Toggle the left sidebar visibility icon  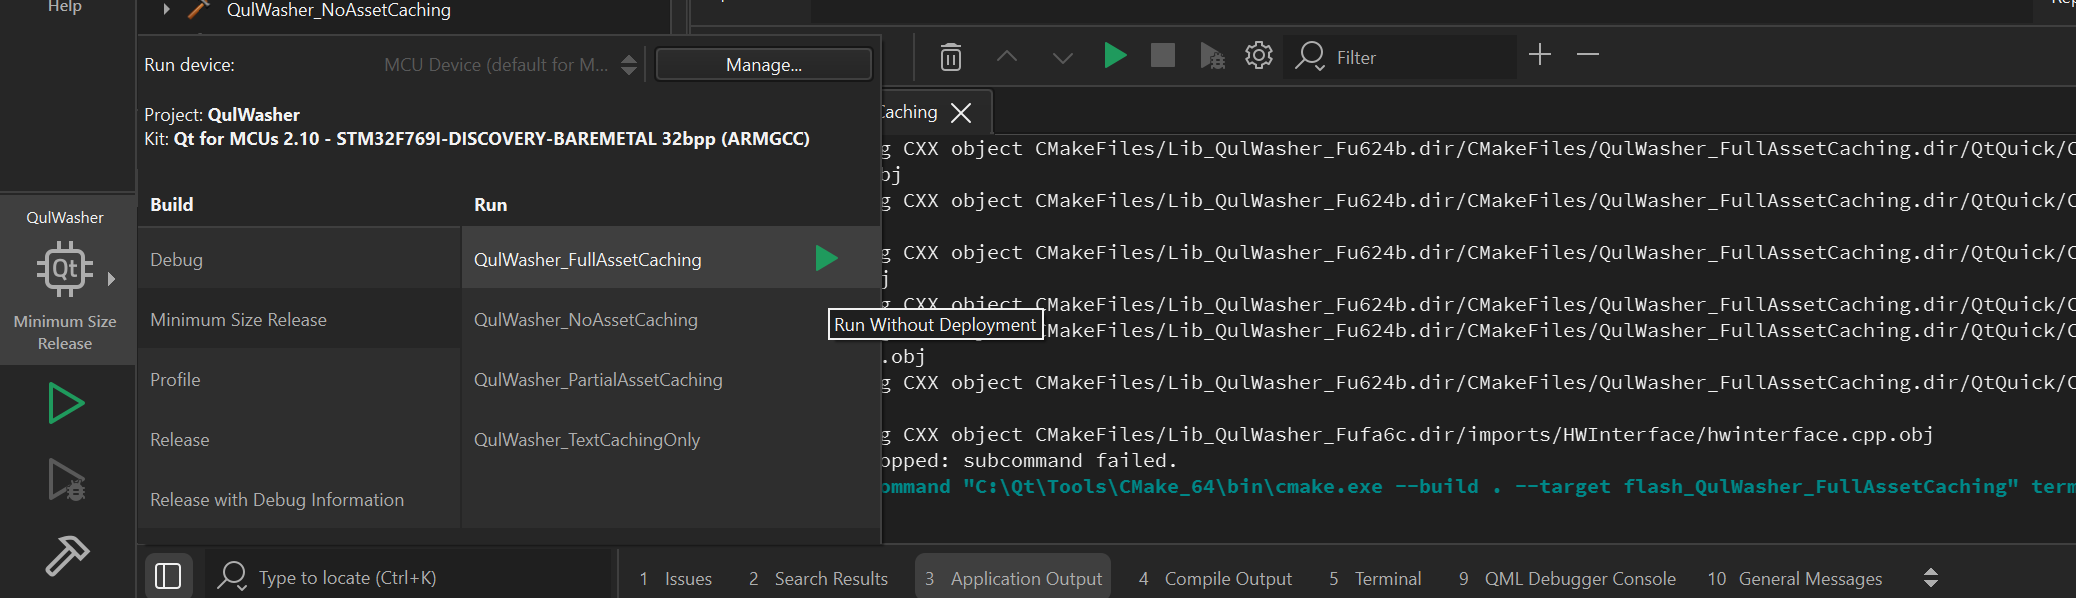pos(168,577)
